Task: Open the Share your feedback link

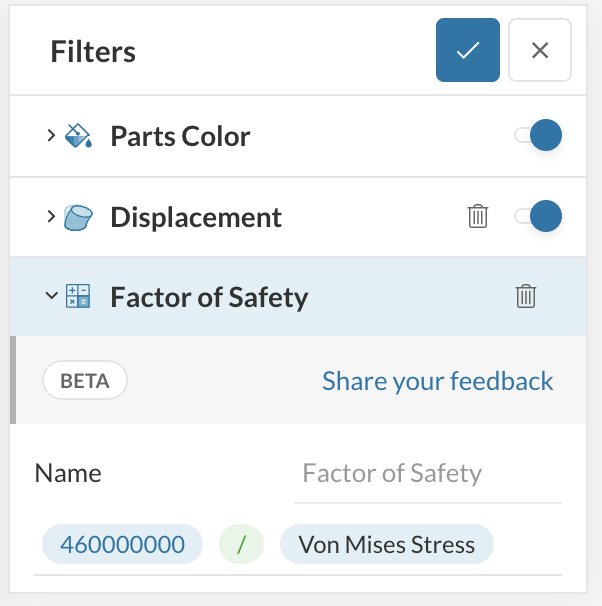Action: (x=437, y=381)
